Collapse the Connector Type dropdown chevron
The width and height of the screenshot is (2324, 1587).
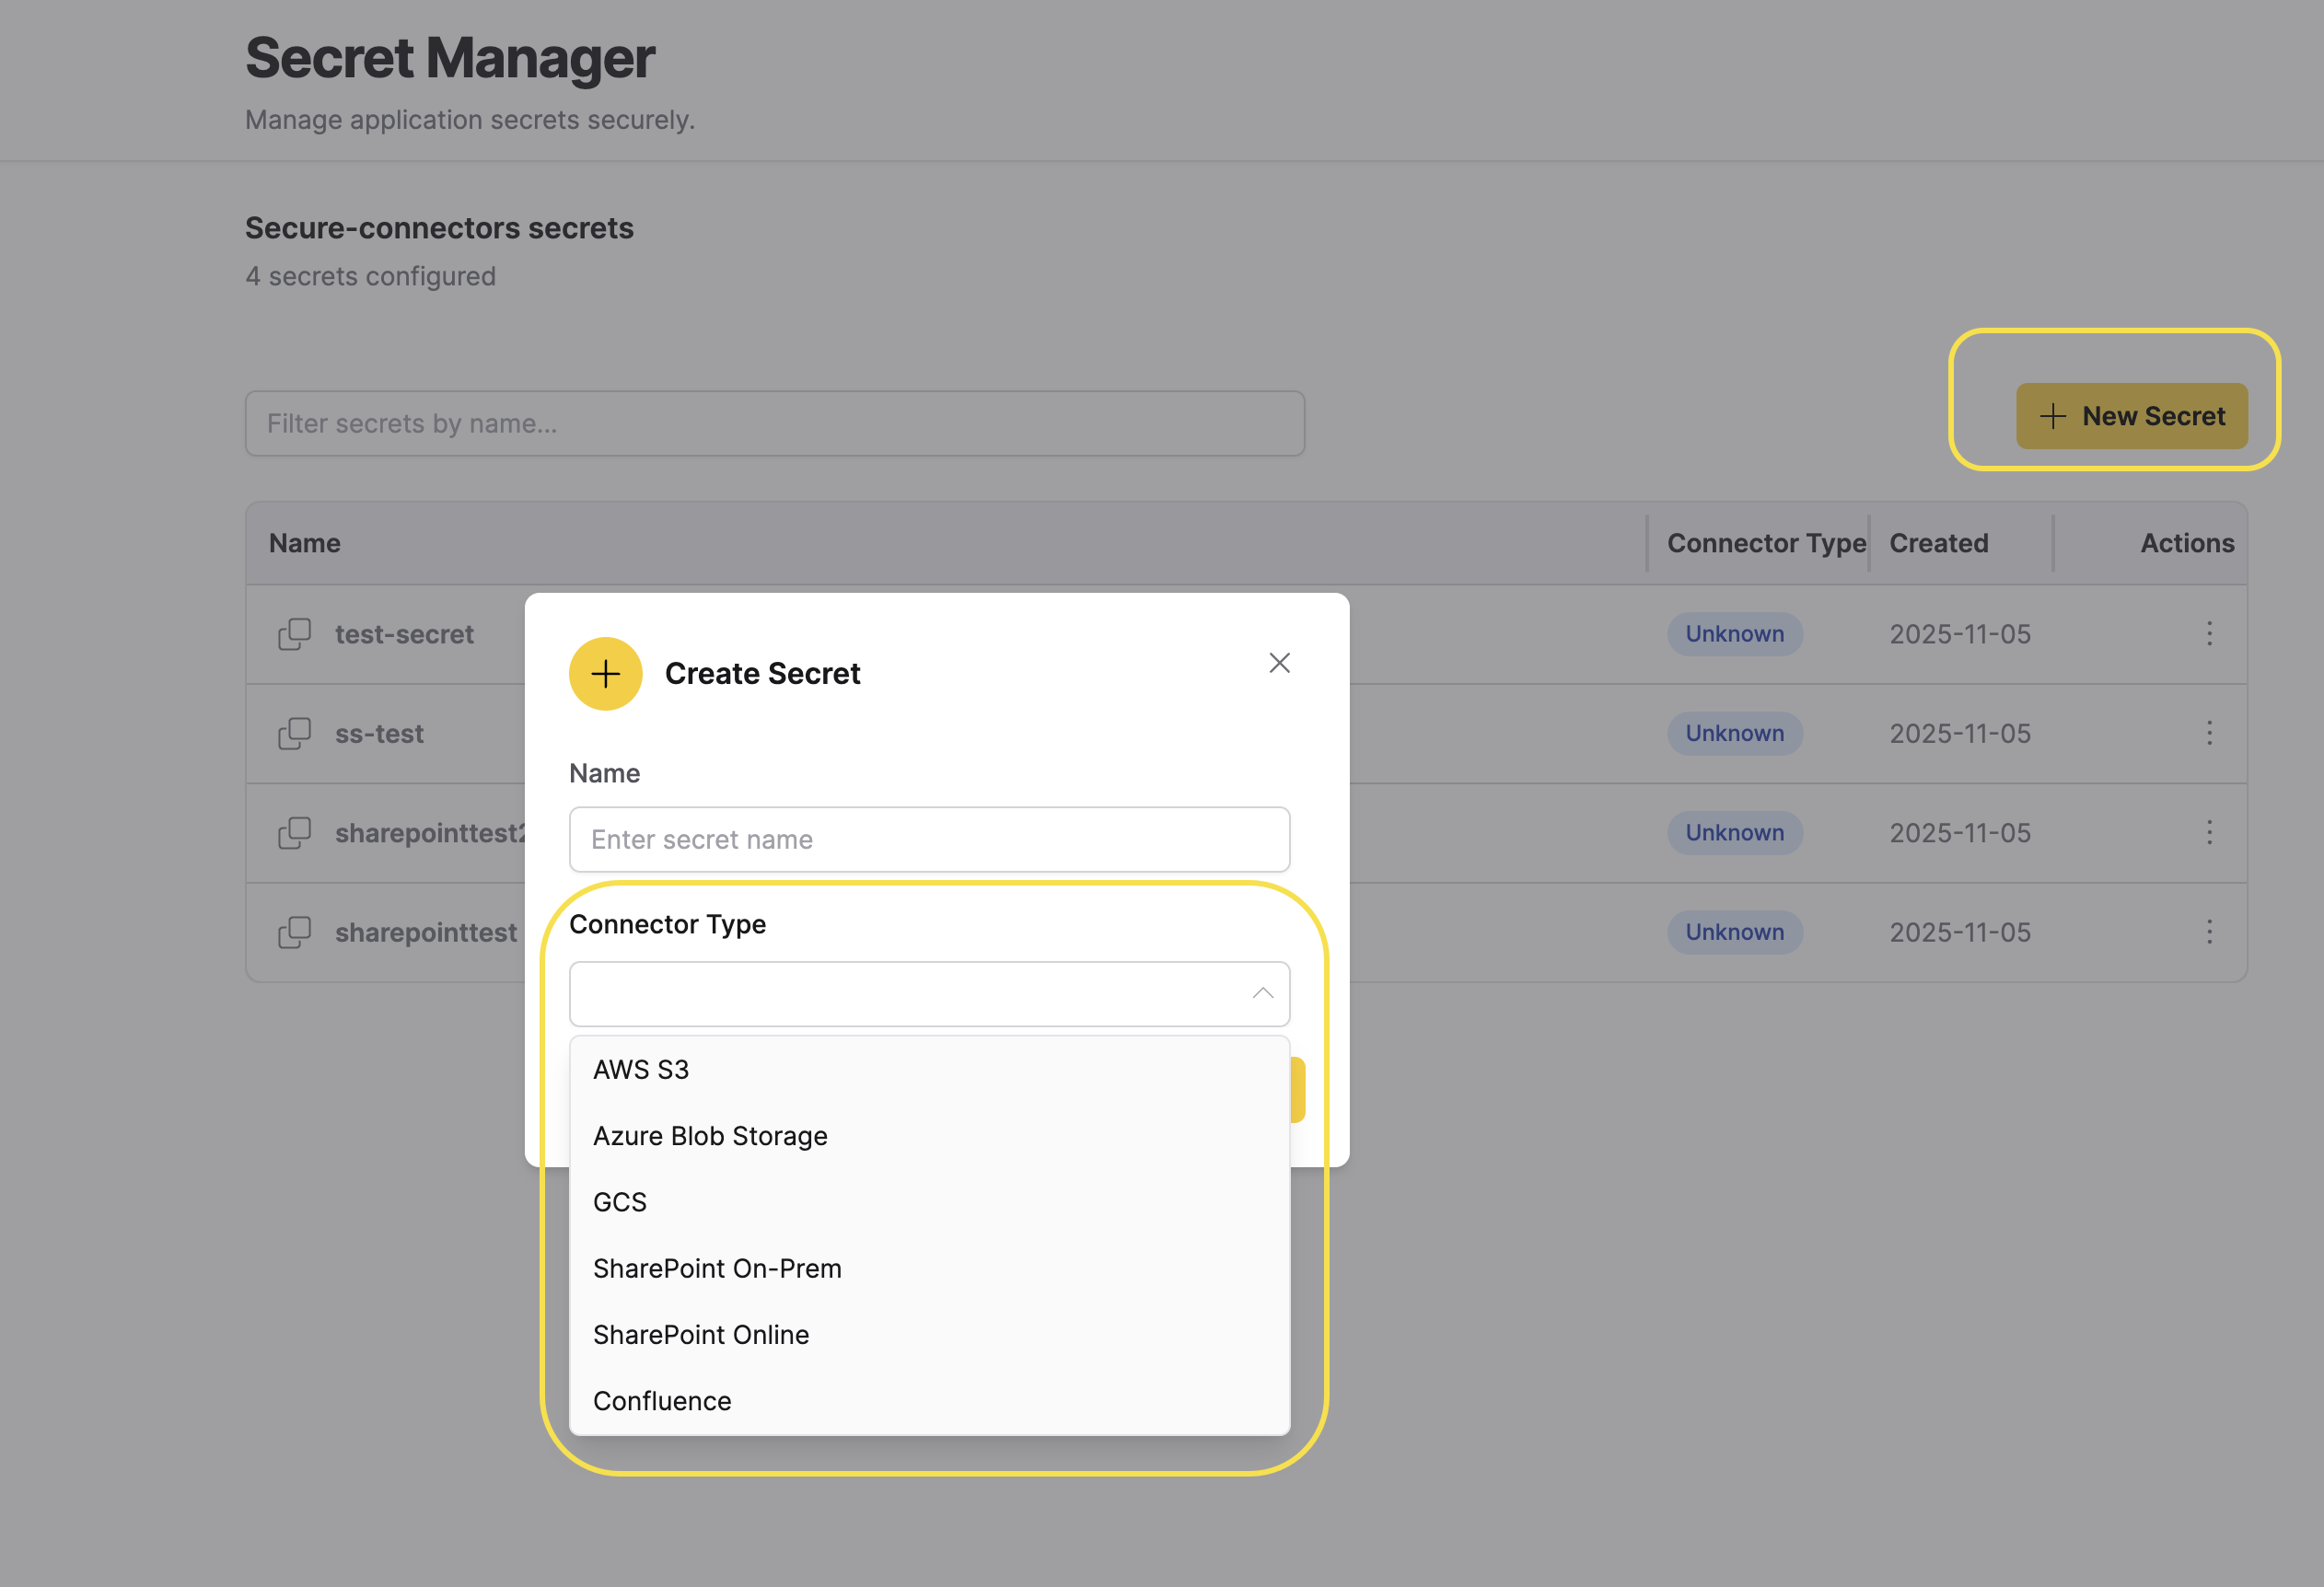pyautogui.click(x=1262, y=993)
